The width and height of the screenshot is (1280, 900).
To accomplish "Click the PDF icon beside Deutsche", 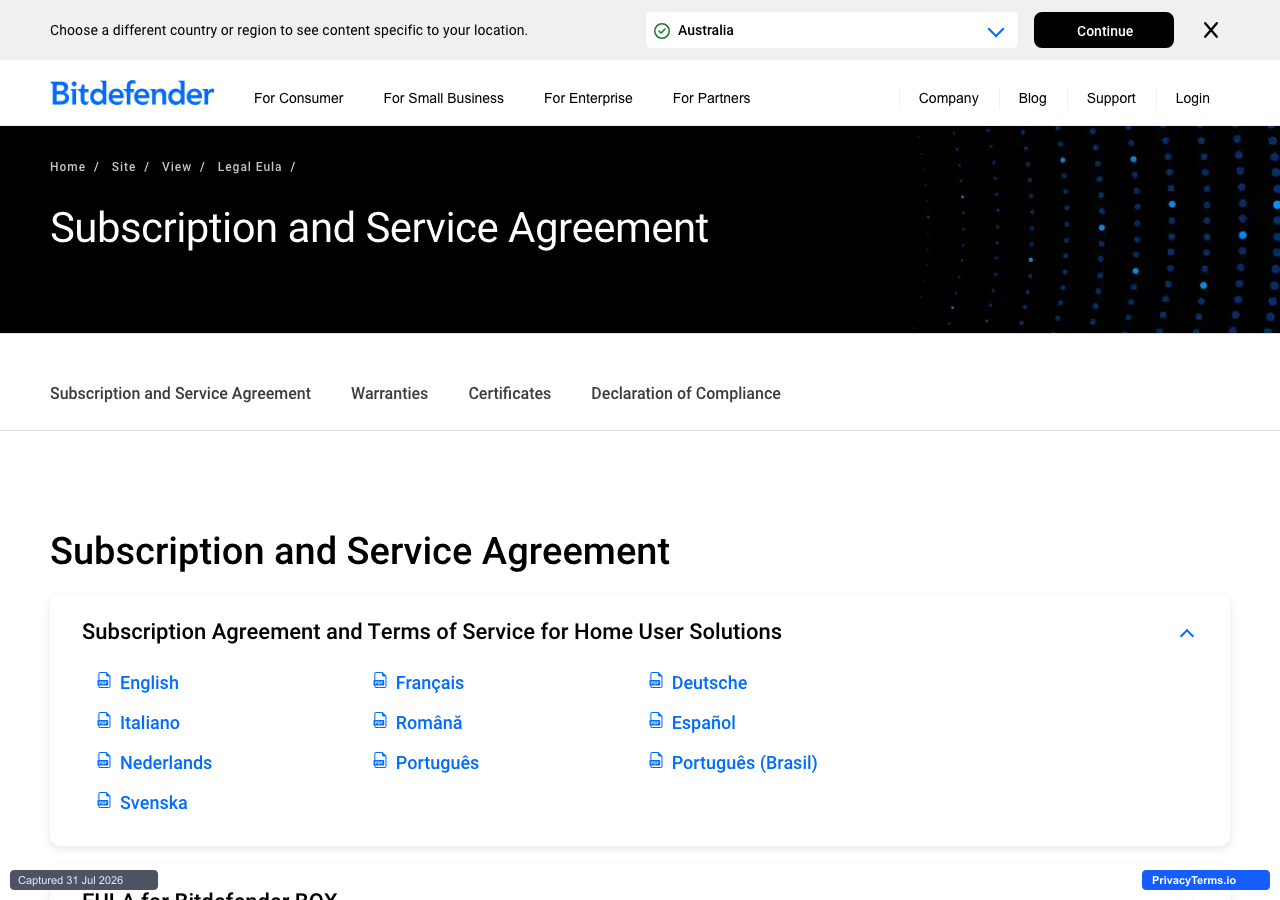I will (x=656, y=681).
